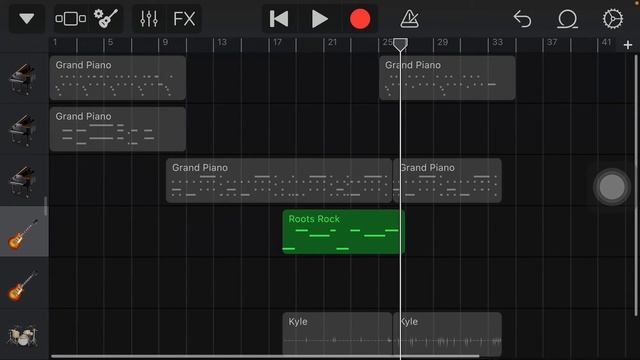Tap the floating AssistiveTouch circle button
Viewport: 640px width, 360px height.
coord(612,187)
